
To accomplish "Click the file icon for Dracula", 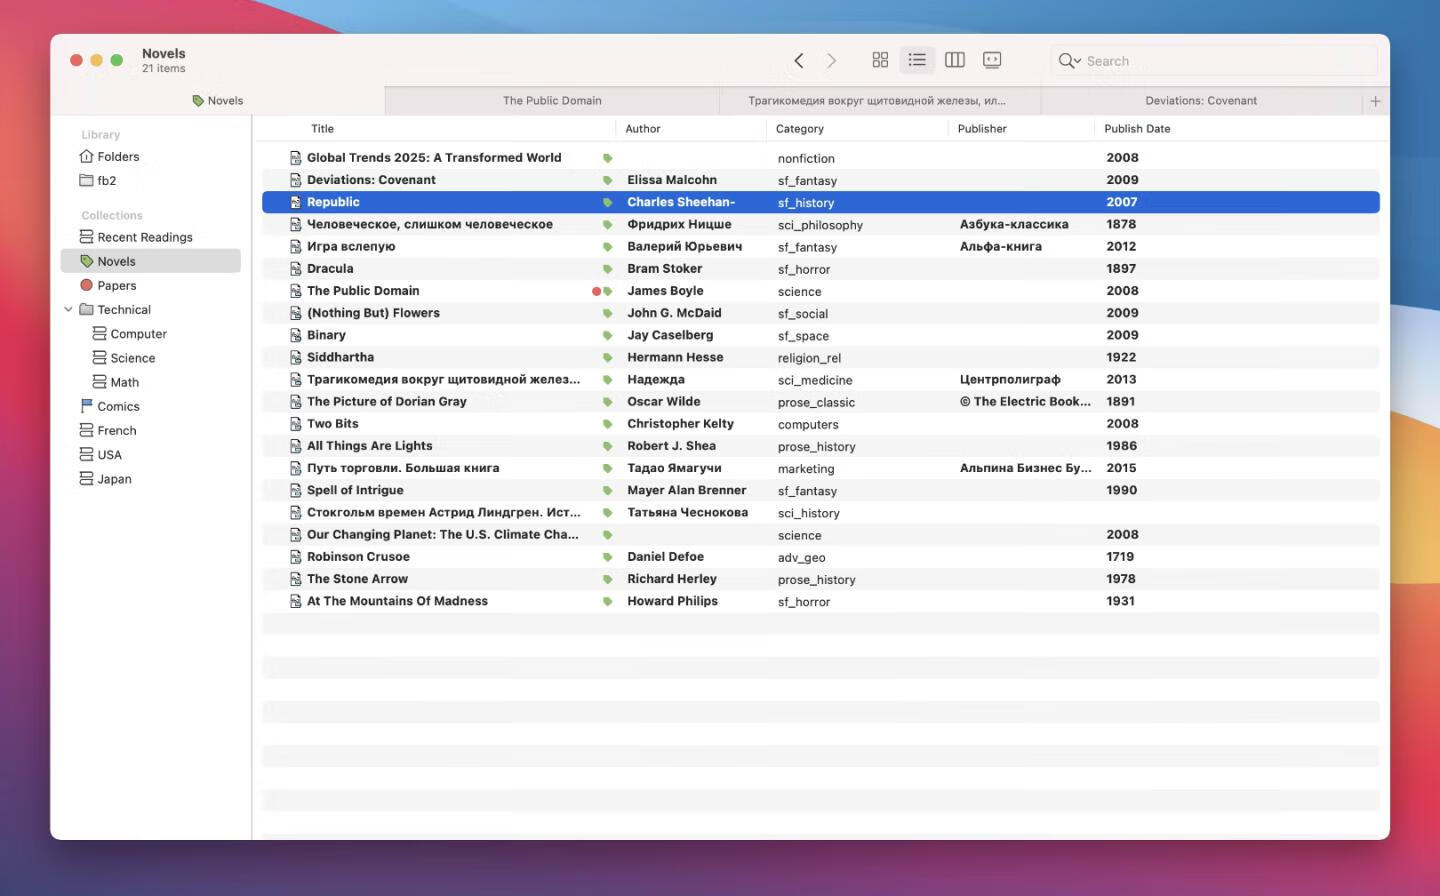I will [296, 269].
